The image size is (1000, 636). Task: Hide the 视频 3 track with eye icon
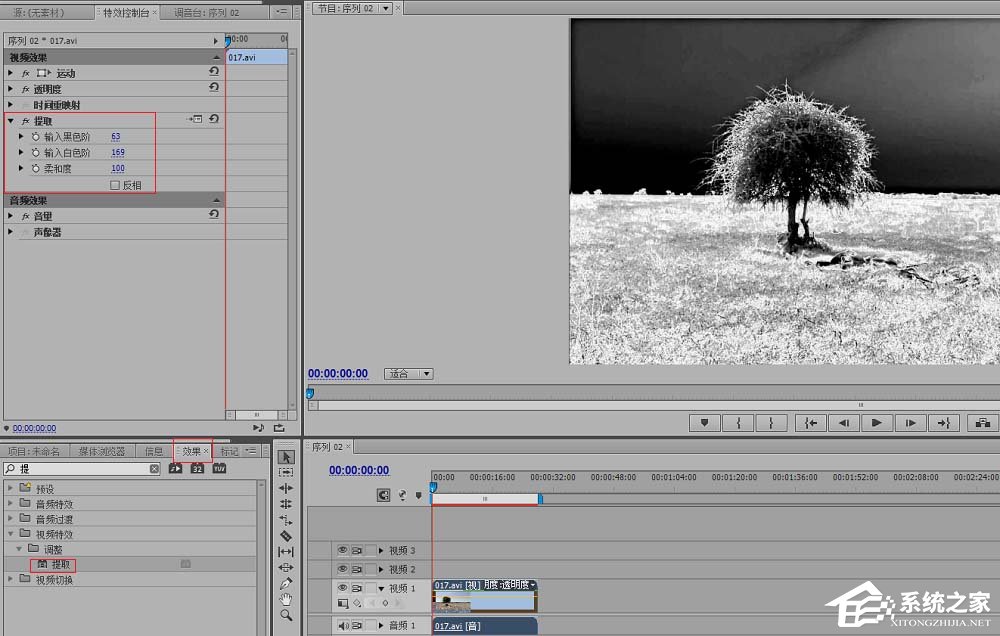342,550
